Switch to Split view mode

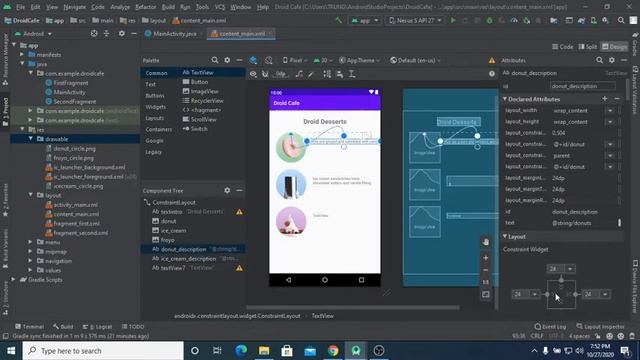(x=588, y=47)
